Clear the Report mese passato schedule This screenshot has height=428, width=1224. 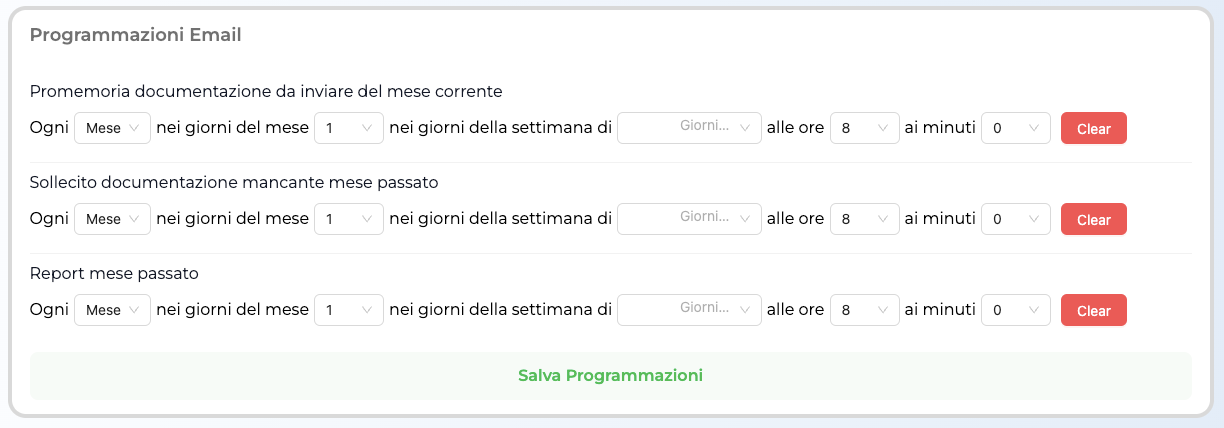1093,310
